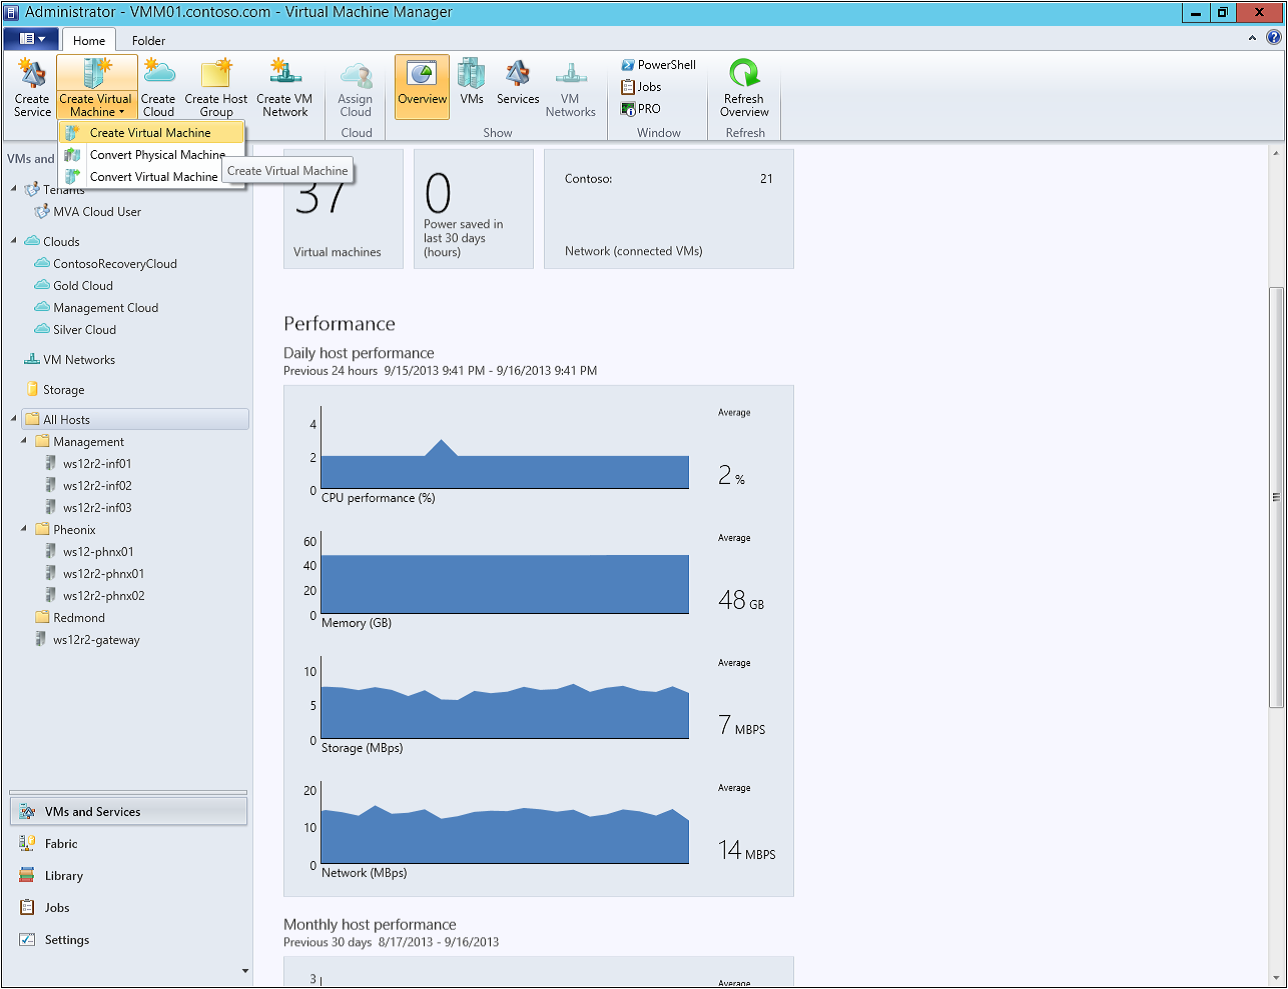Click the Contoso network connected VMs tile
1288x989 pixels.
pyautogui.click(x=669, y=209)
